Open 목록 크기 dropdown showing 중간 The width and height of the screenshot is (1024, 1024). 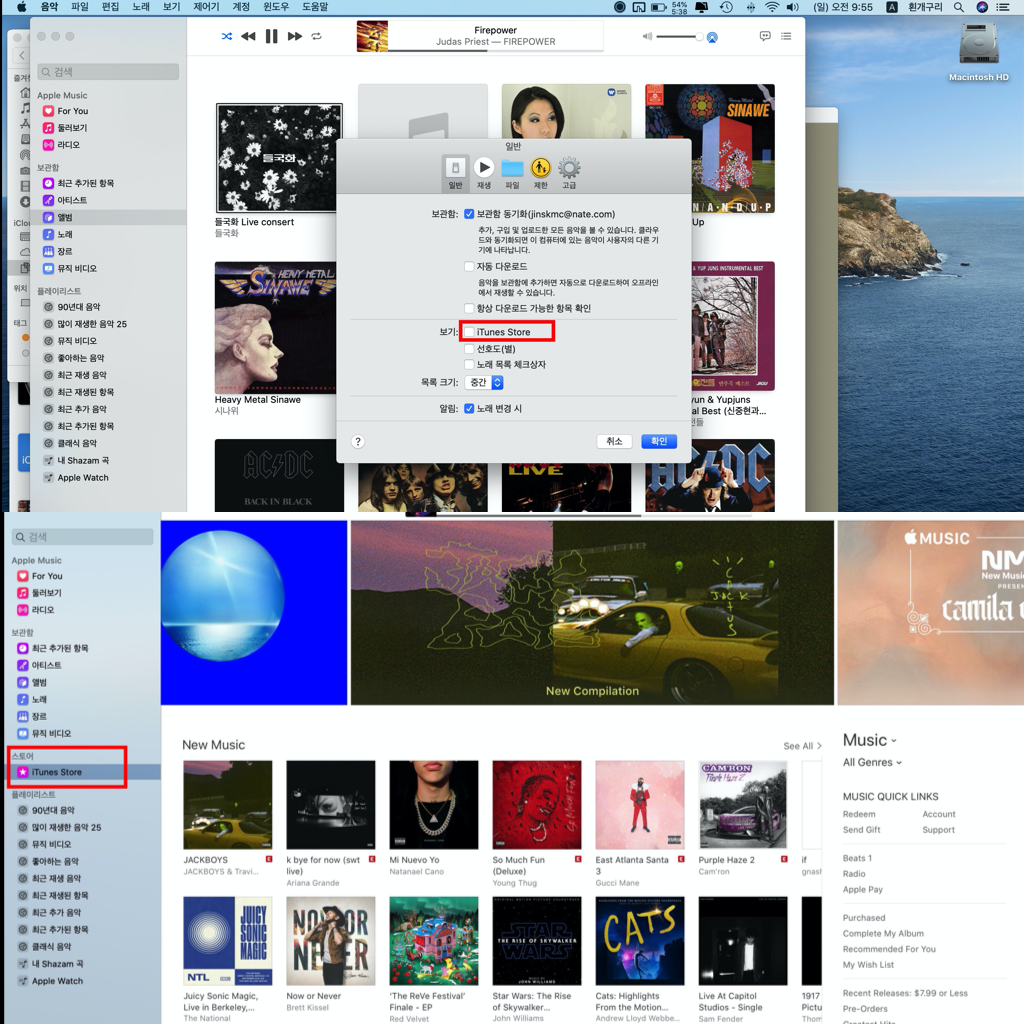click(484, 383)
